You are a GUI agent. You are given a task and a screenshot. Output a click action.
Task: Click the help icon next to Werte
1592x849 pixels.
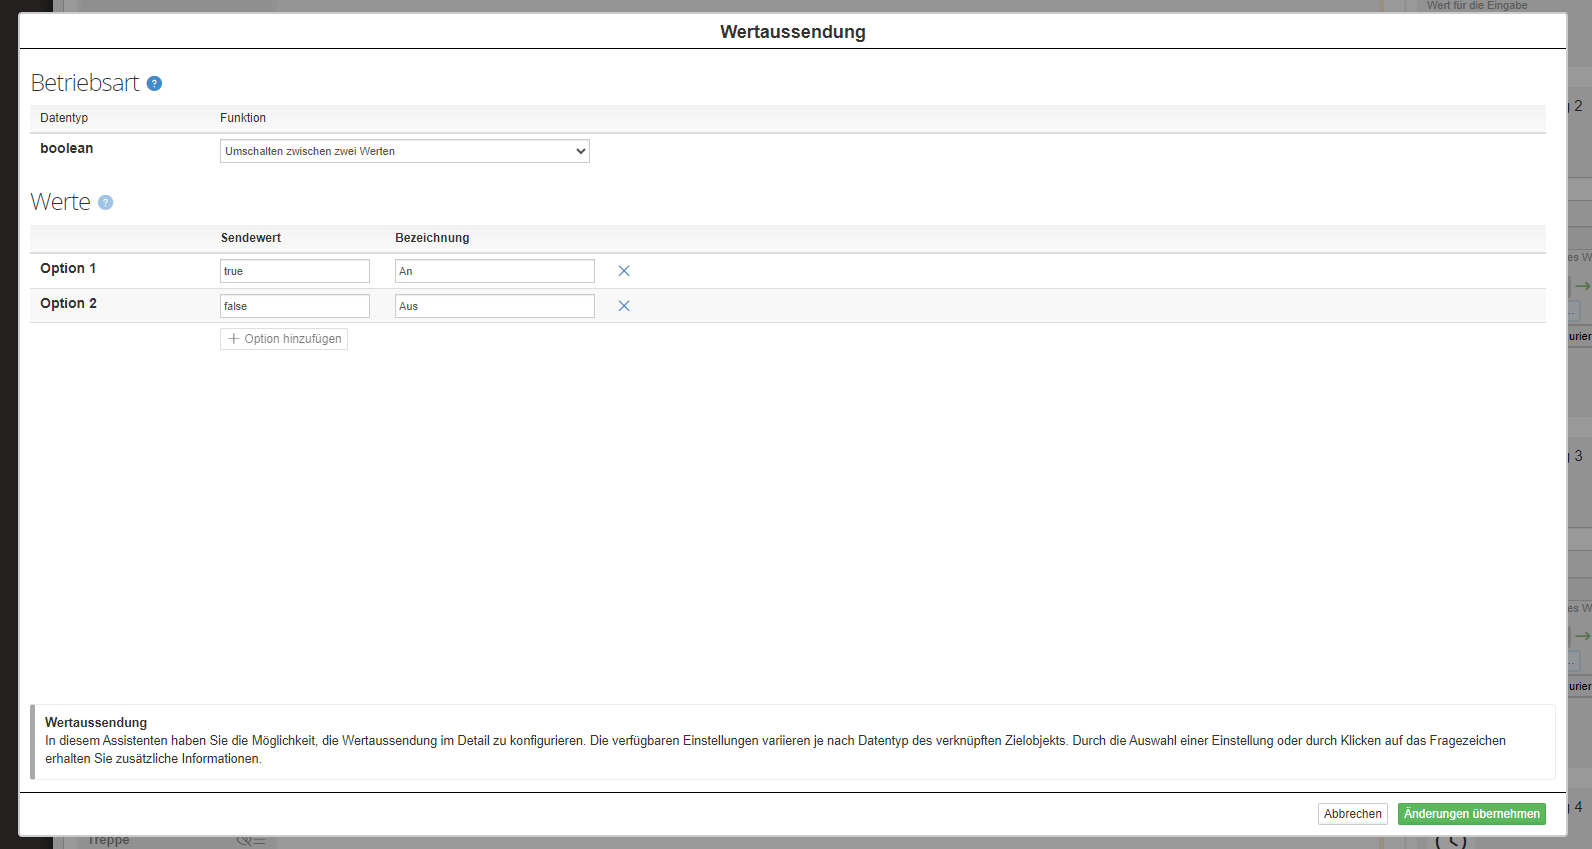click(105, 202)
